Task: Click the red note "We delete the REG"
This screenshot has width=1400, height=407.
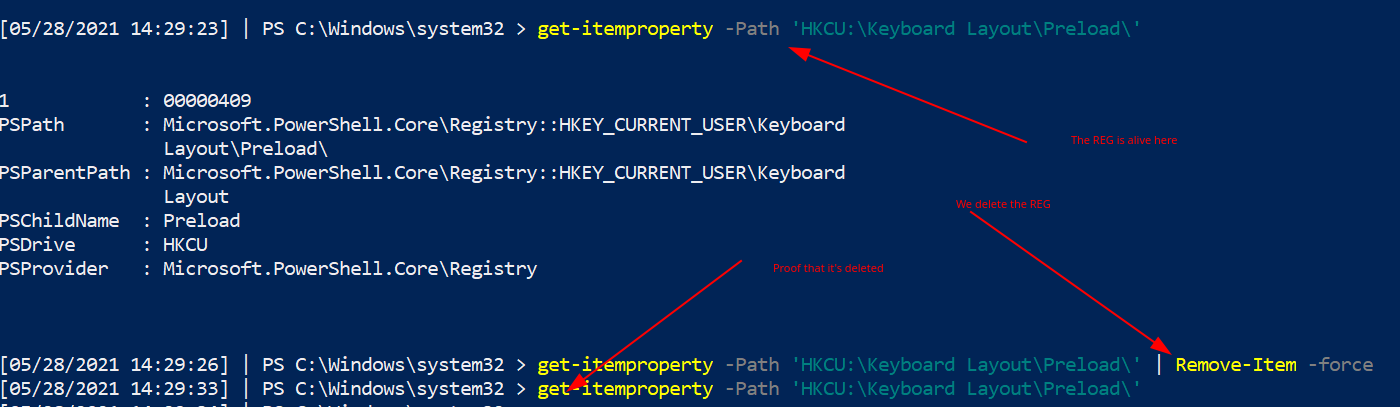Action: (x=1003, y=204)
